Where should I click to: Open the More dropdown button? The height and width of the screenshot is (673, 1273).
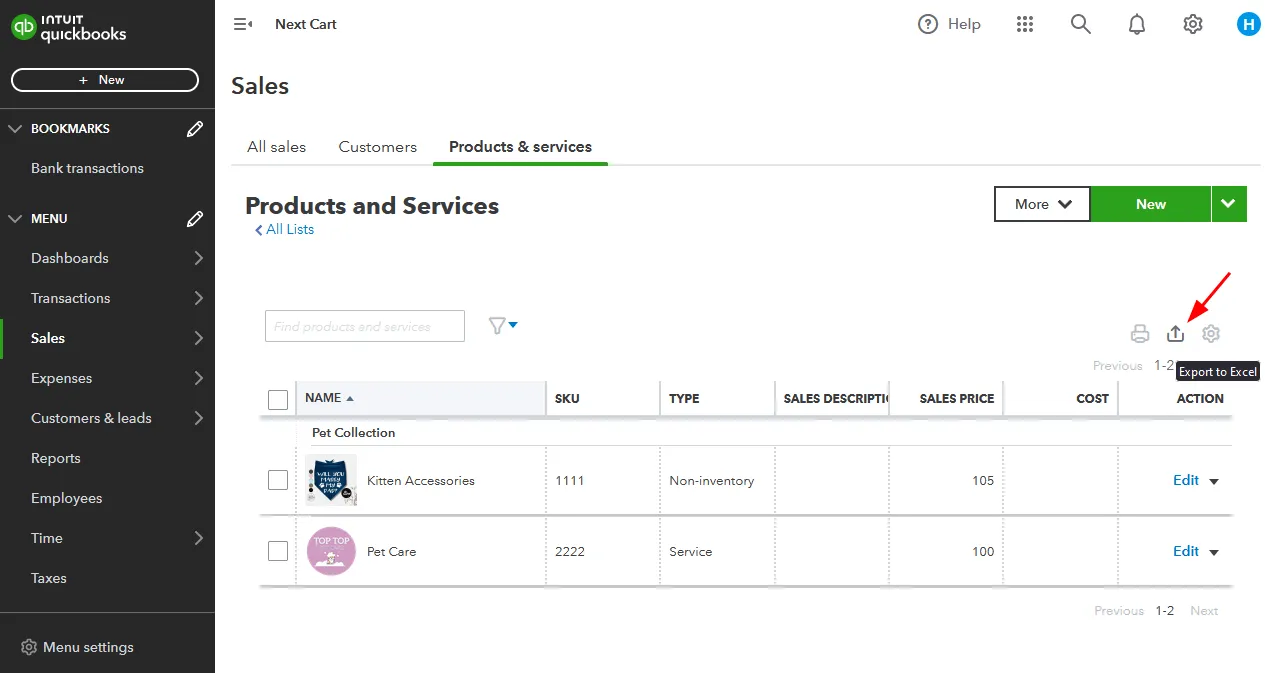[1042, 204]
